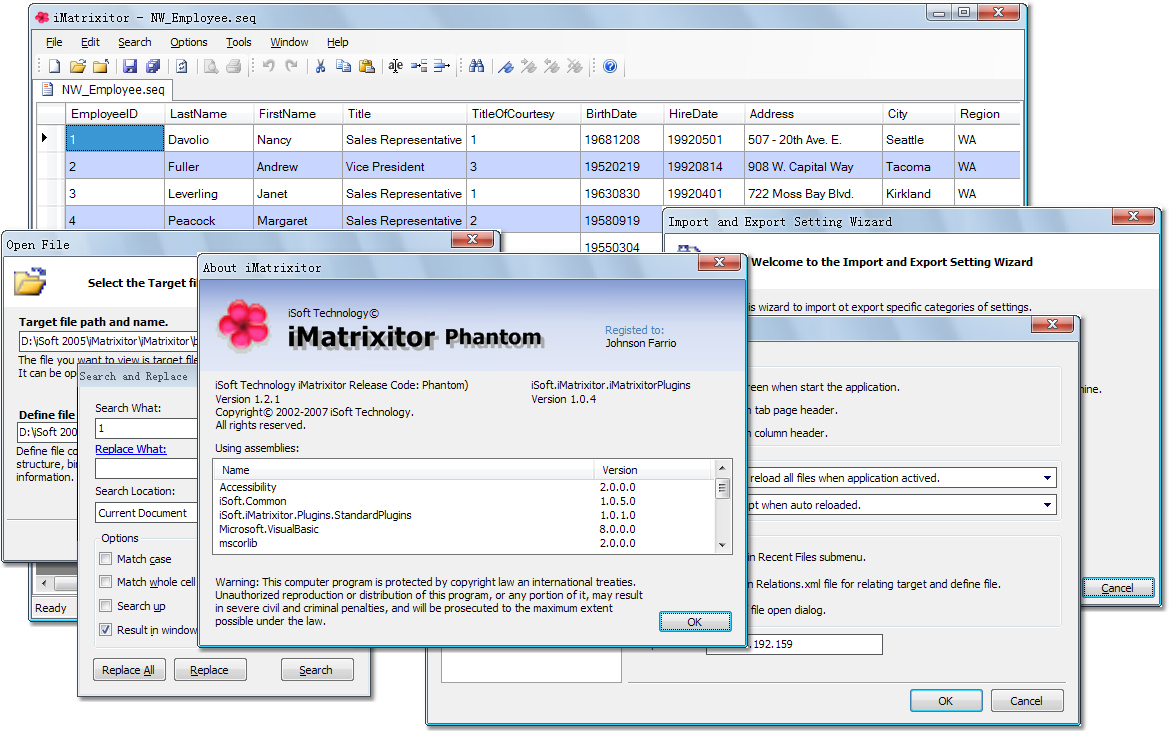
Task: Click the Print toolbar icon
Action: click(233, 66)
